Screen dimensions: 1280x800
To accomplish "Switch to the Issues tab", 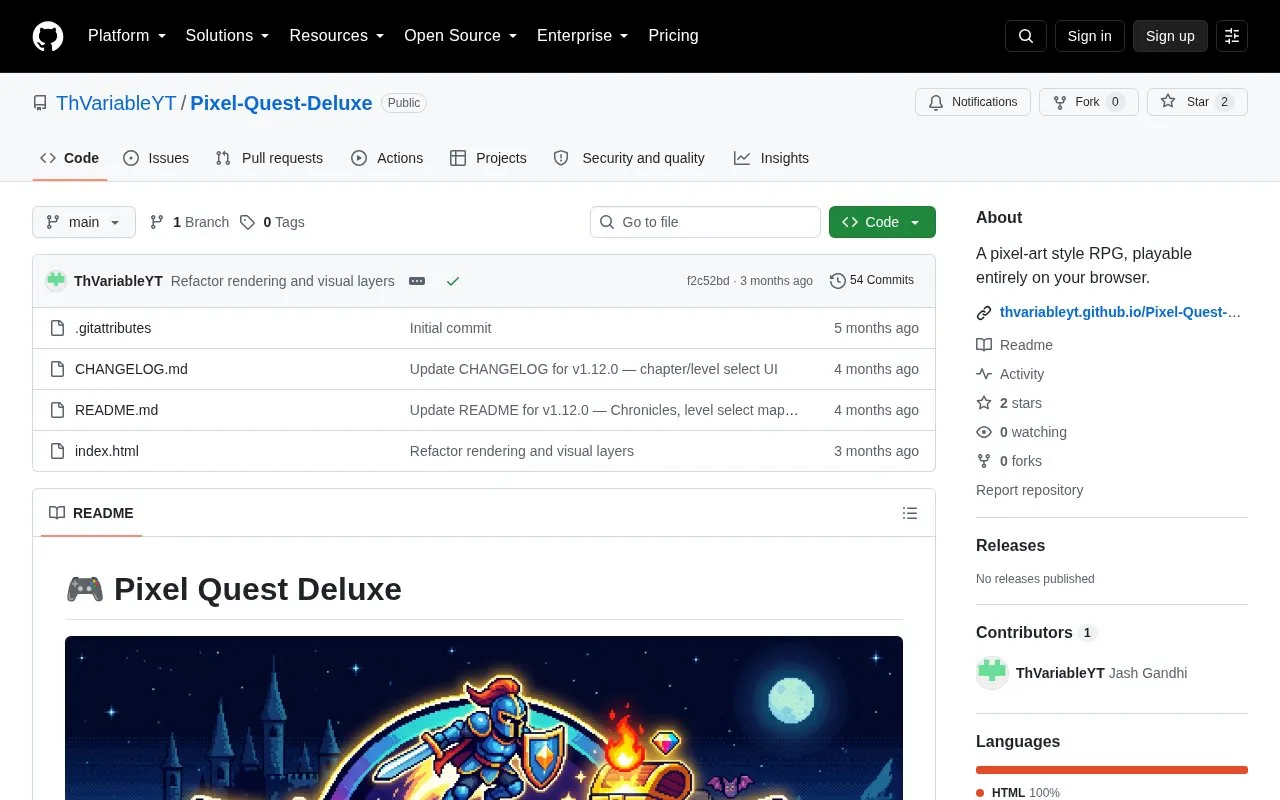I will click(156, 158).
